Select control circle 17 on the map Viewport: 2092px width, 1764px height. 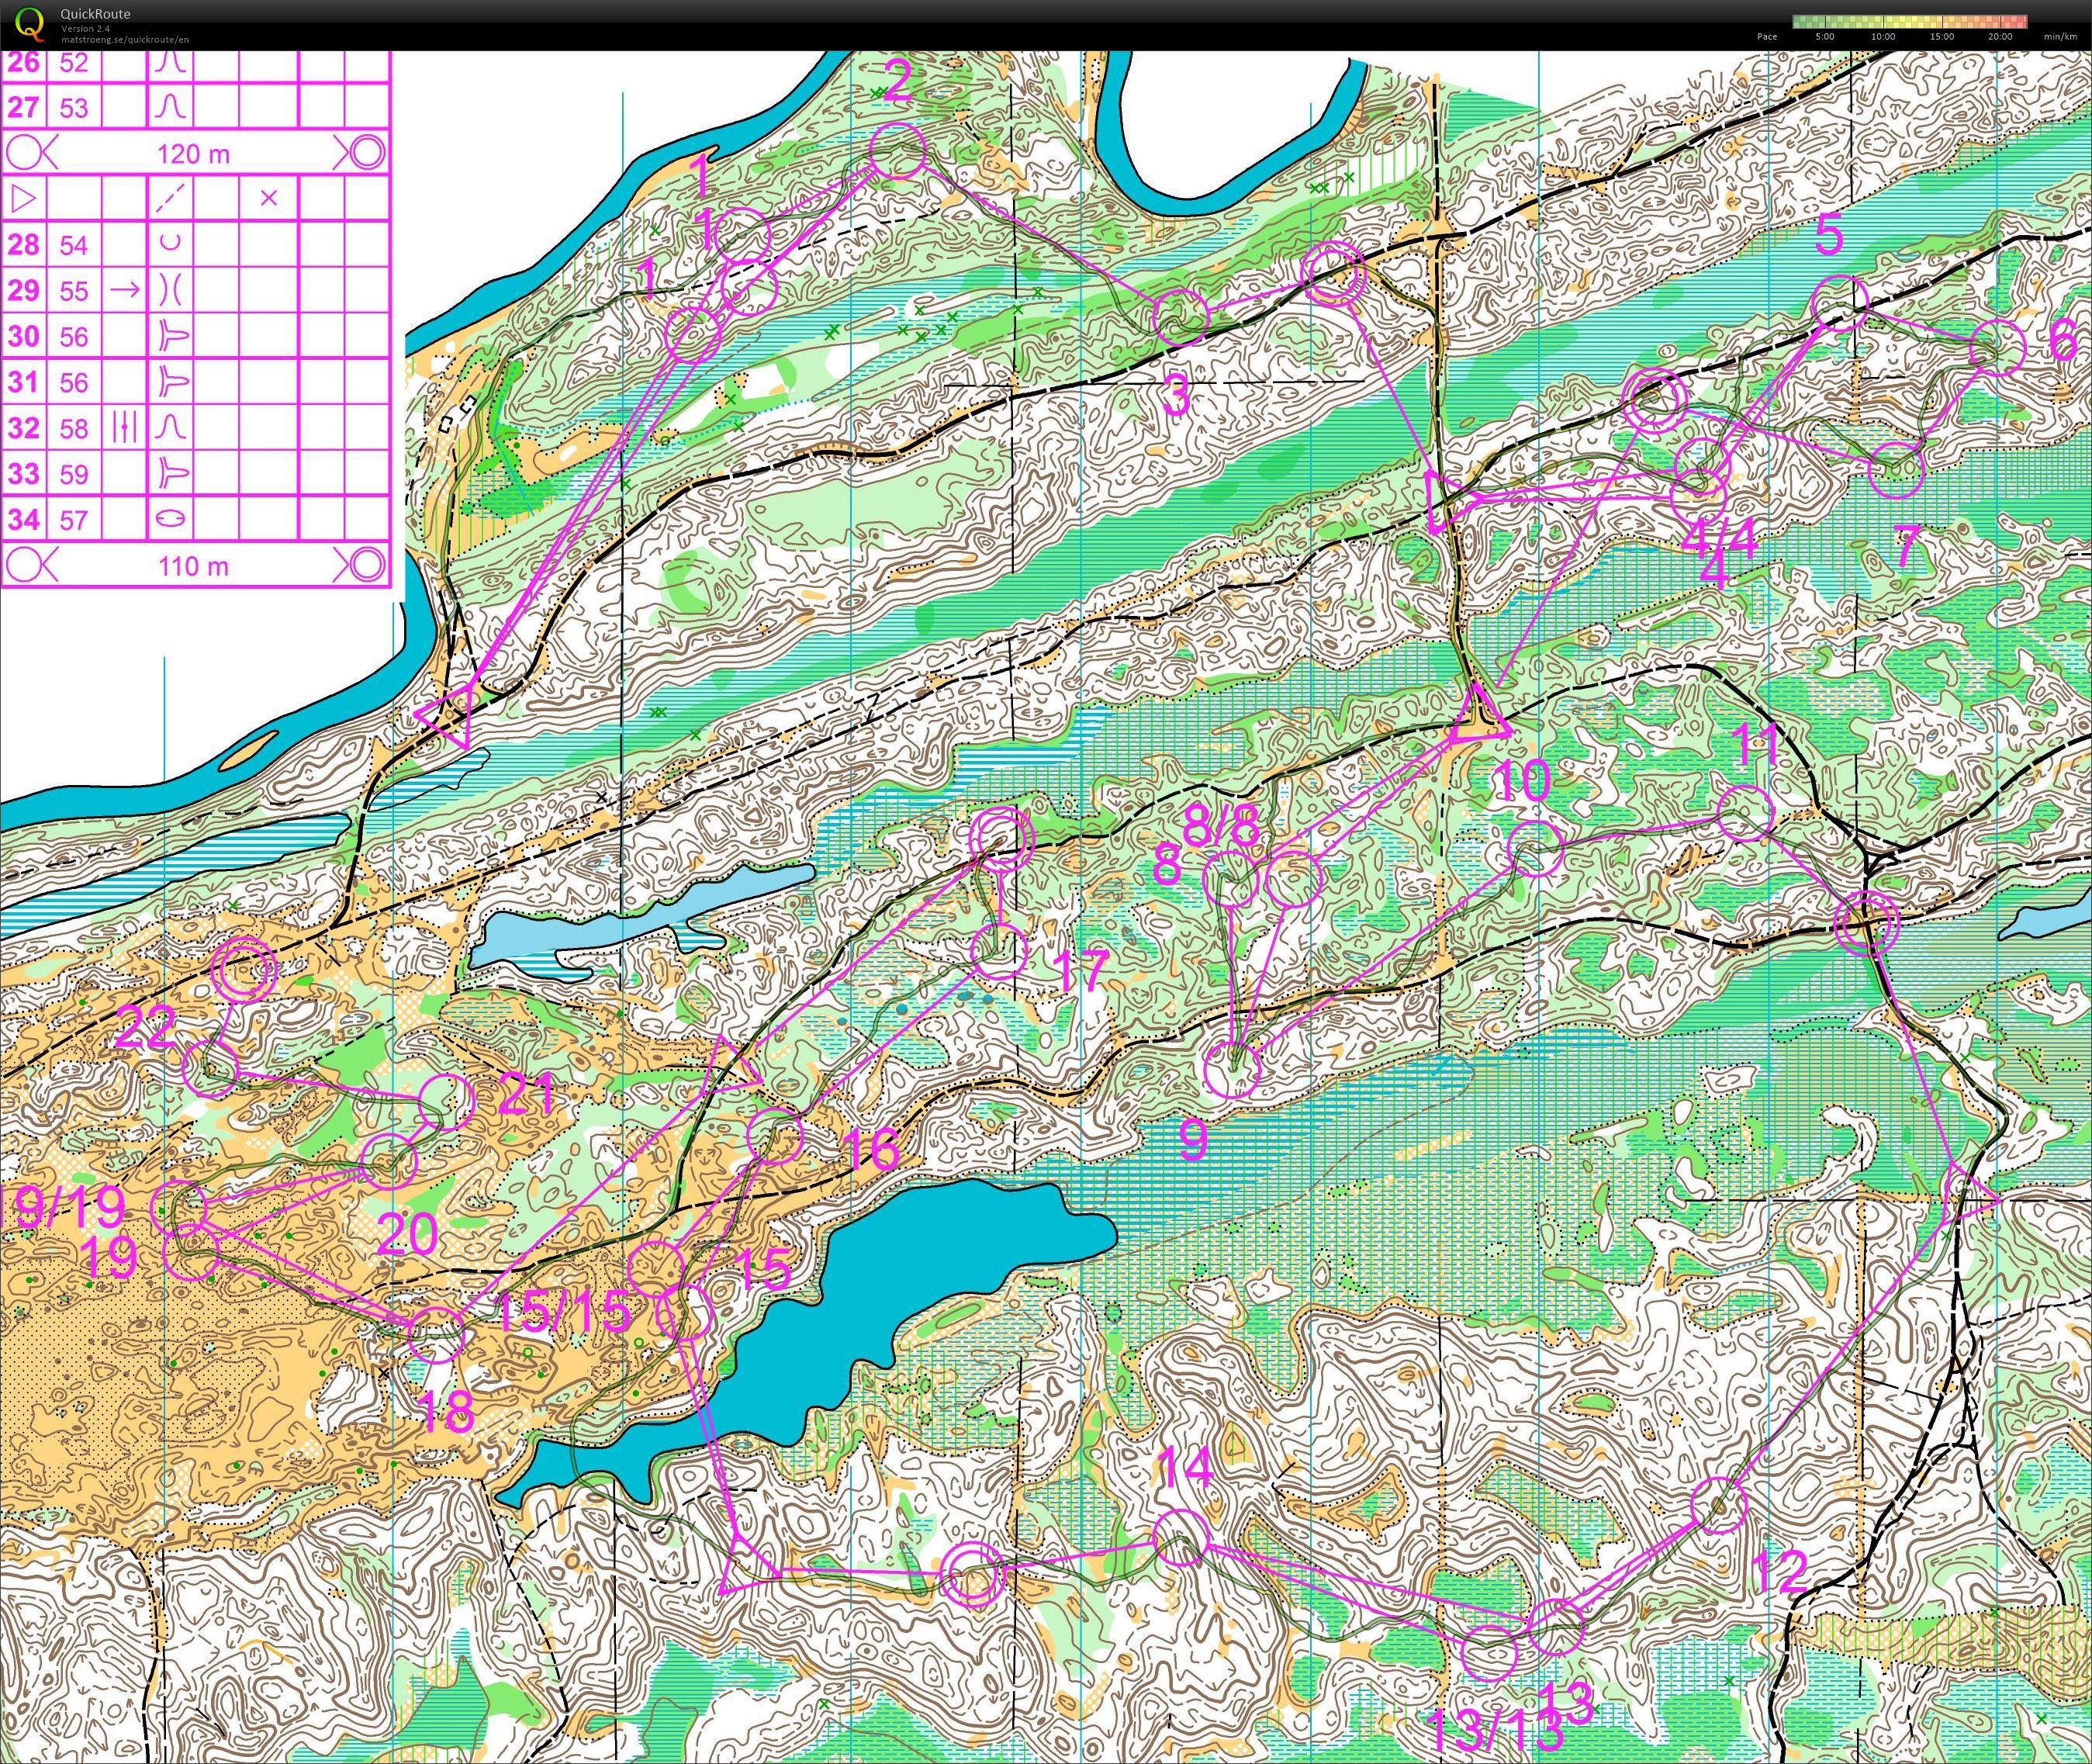click(999, 952)
